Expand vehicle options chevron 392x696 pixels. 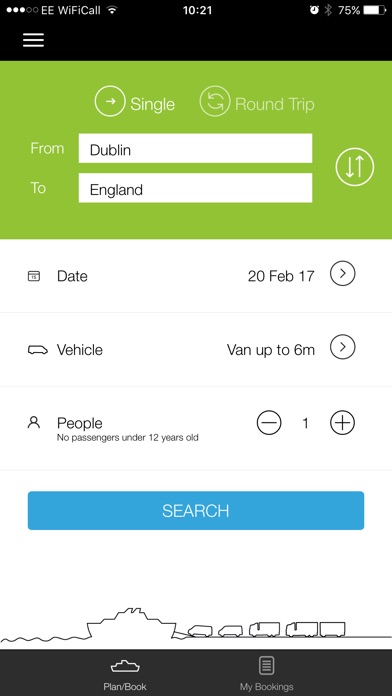point(342,347)
